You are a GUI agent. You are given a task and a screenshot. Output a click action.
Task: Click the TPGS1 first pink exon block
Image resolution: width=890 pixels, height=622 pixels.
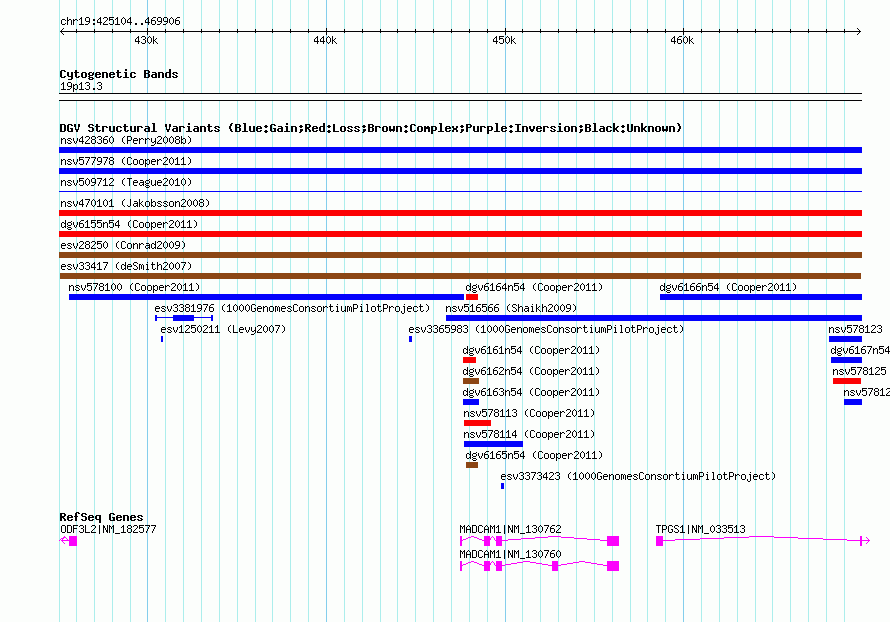[659, 541]
